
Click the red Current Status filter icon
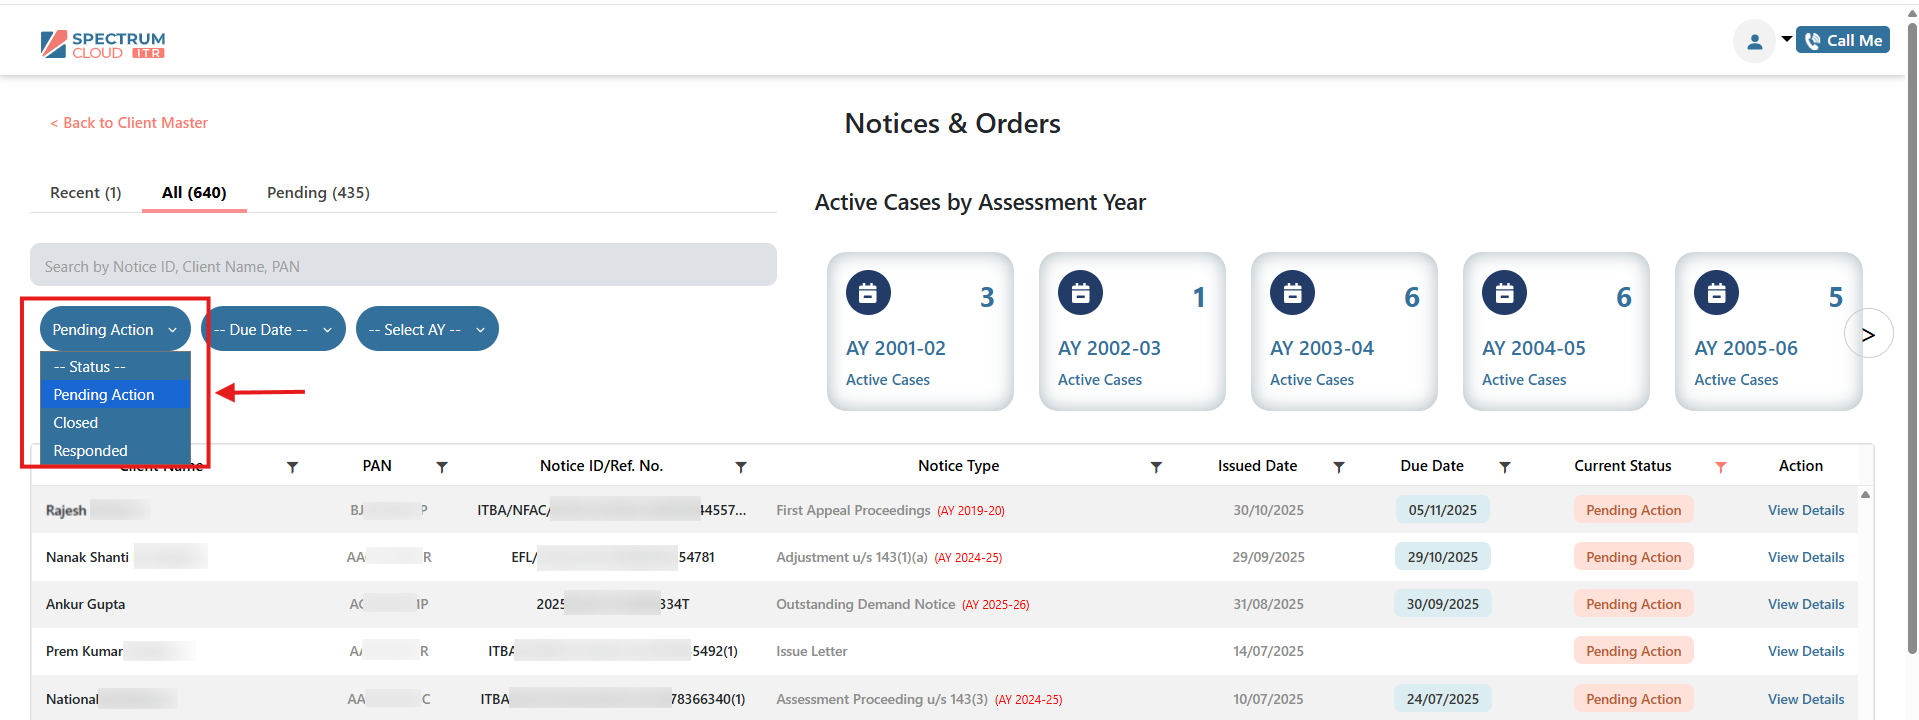pos(1721,467)
